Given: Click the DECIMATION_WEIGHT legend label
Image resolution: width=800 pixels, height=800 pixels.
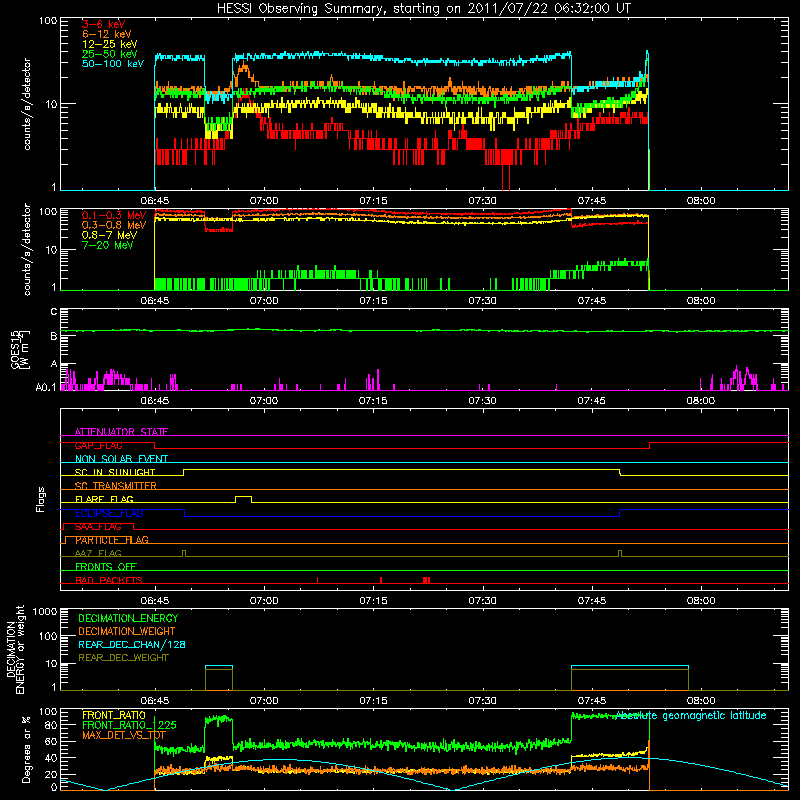Looking at the screenshot, I should coord(127,631).
